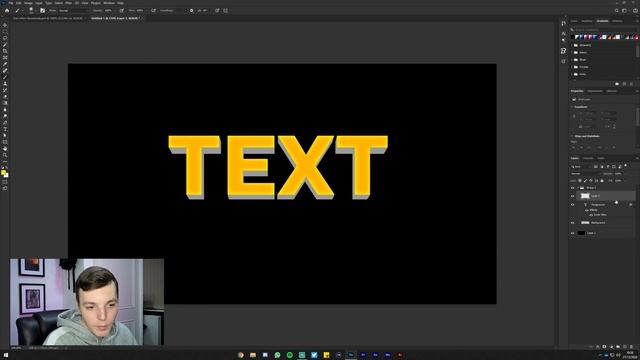Screen dimensions: 640x360
Task: Collapse the Align and Distribute section
Action: click(x=571, y=136)
